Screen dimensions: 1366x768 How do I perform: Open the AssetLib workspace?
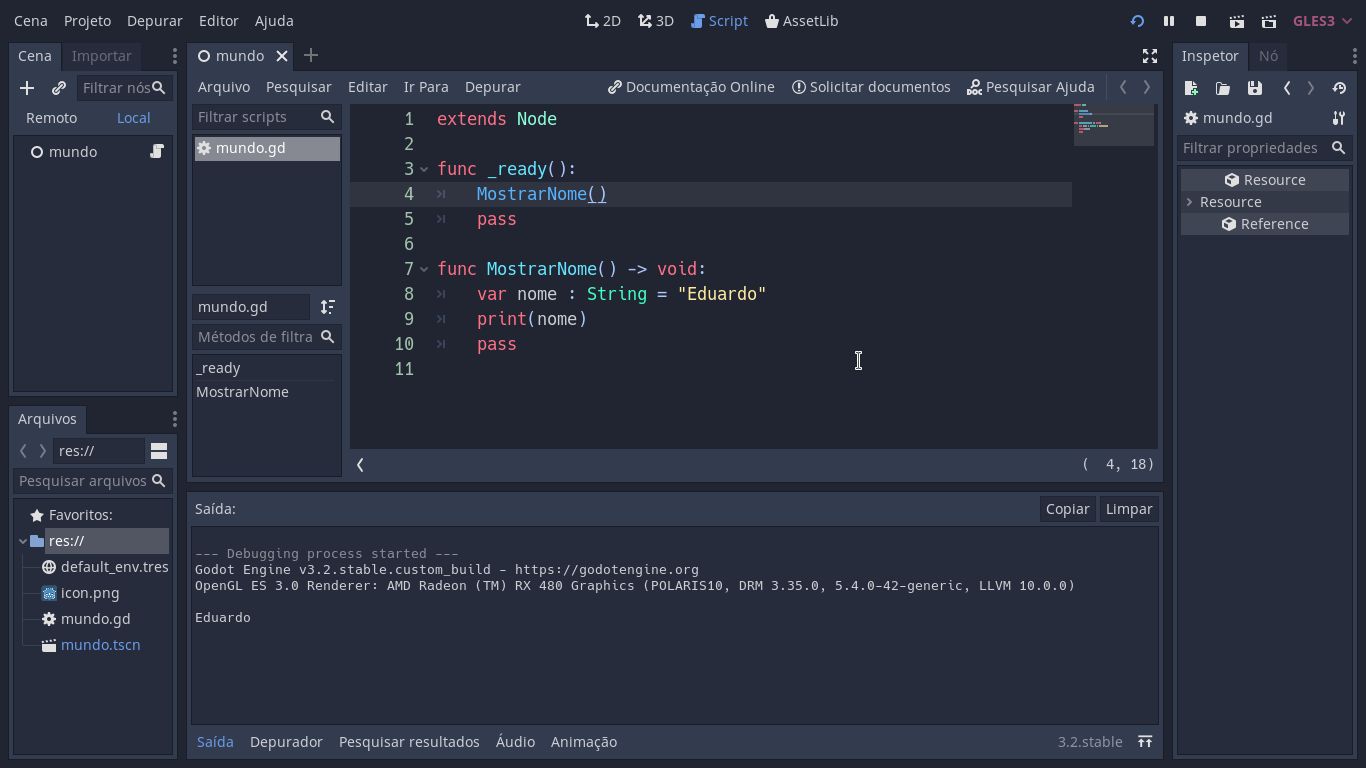801,21
